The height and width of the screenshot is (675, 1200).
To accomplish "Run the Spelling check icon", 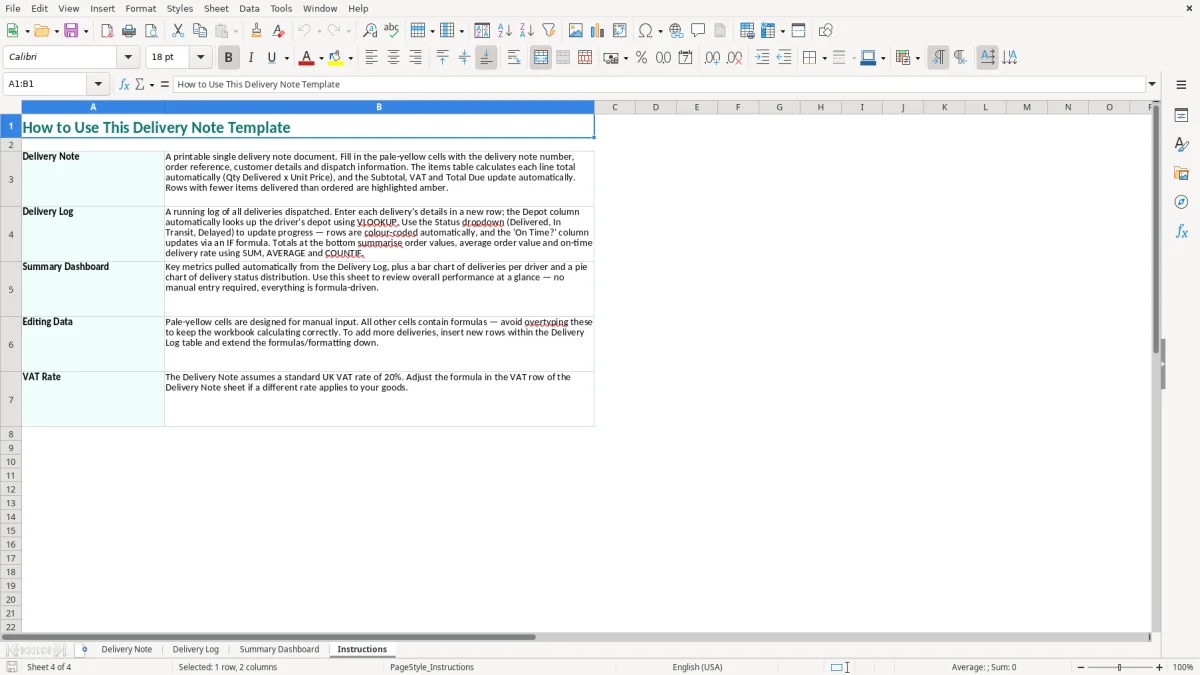I will coord(392,31).
